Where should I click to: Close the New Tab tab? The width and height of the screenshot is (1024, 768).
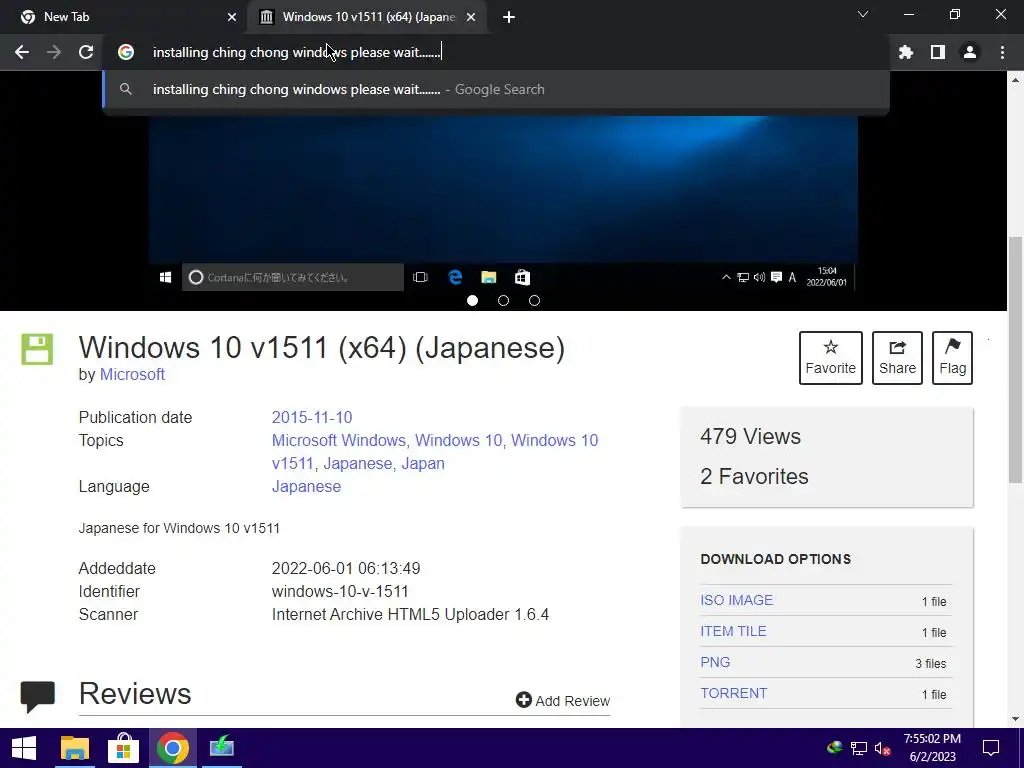coord(231,17)
